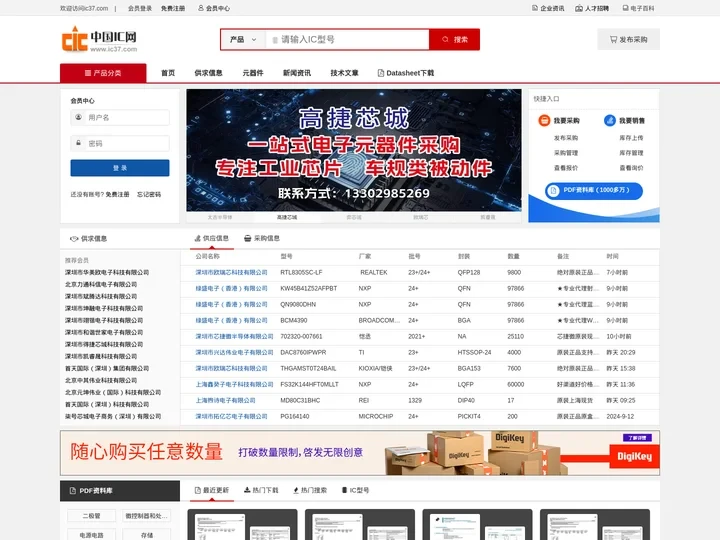This screenshot has width=720, height=540.
Task: Click company 深圳市华美欧电子科技有限公司 in recommended list
Action: [107, 272]
